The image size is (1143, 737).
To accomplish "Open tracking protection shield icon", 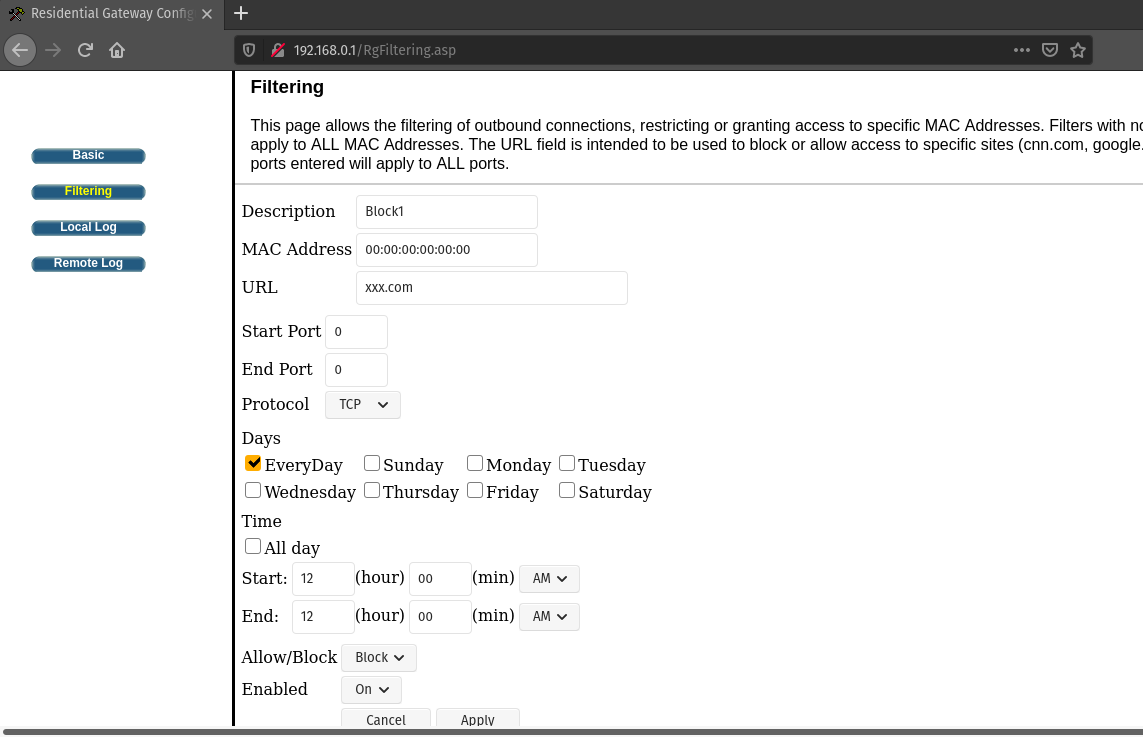I will (x=249, y=50).
